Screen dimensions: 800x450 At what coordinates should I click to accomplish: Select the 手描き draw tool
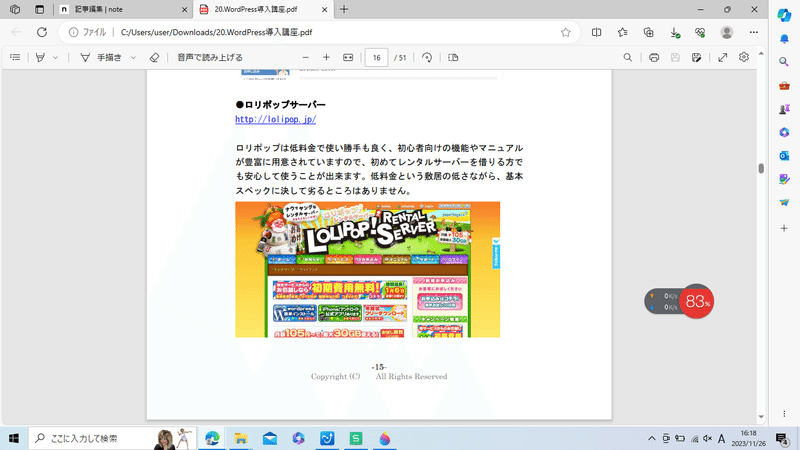tap(101, 58)
